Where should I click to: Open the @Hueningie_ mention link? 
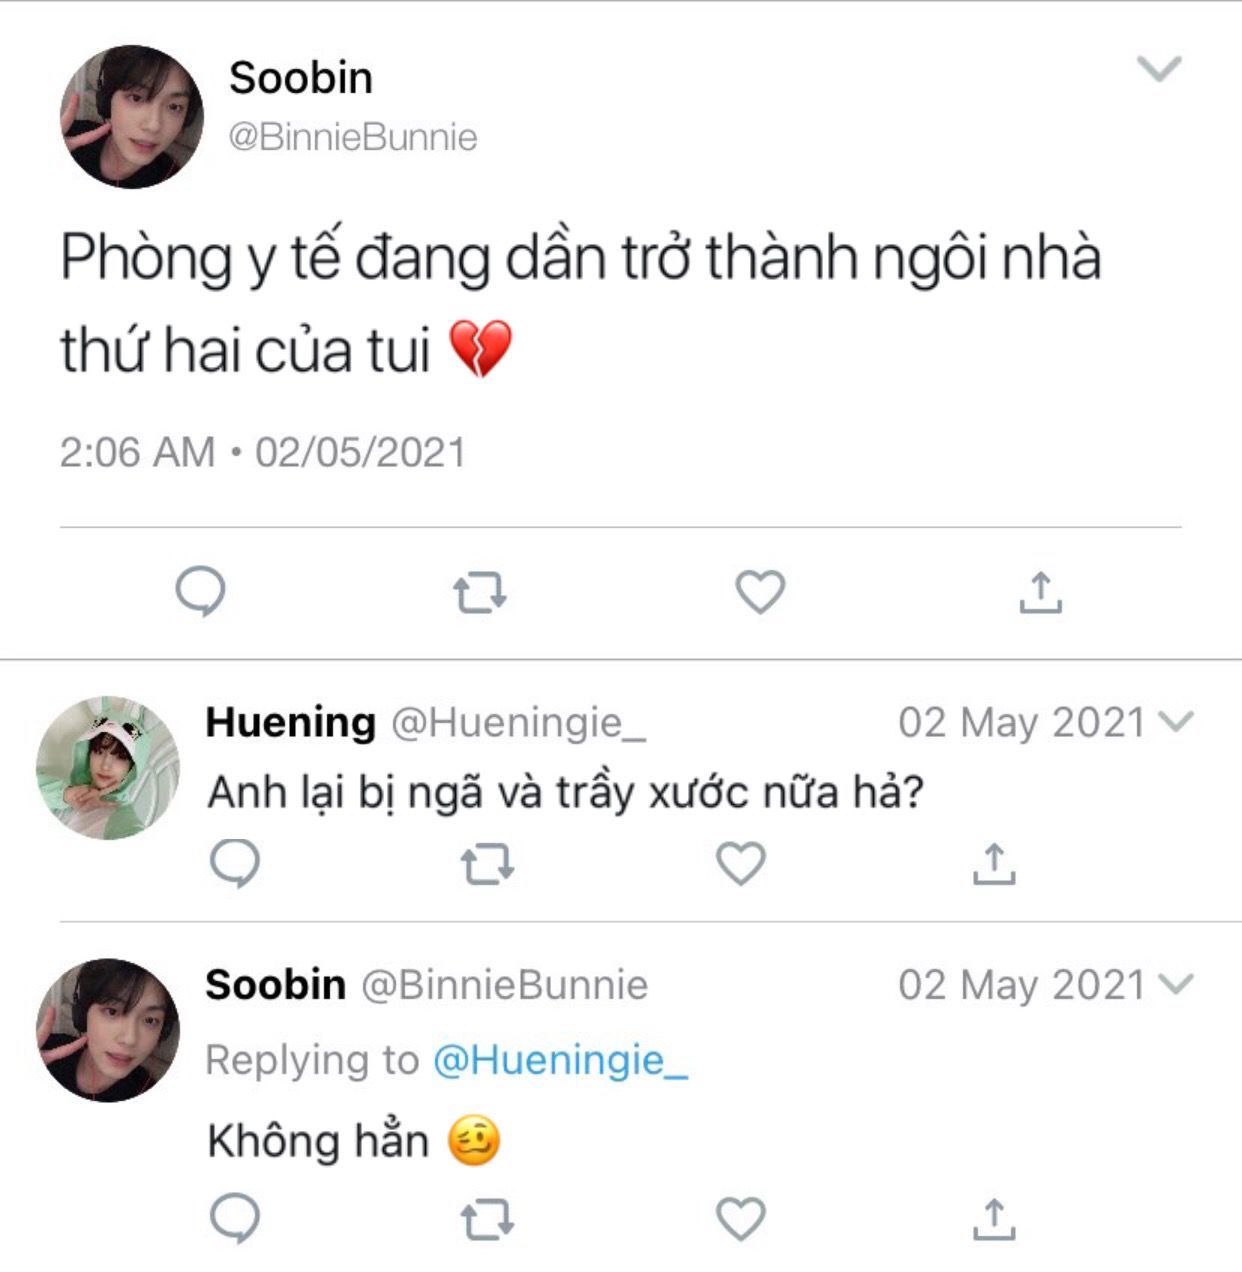[x=560, y=1060]
